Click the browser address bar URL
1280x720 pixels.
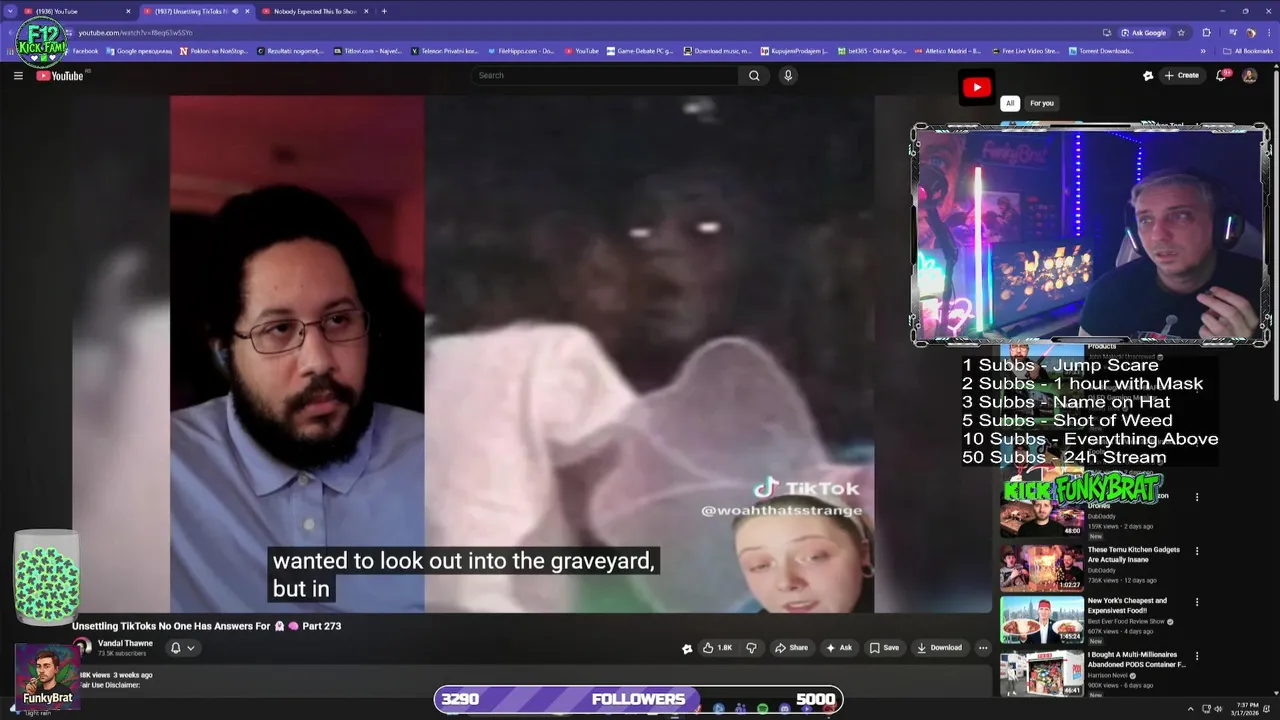pos(135,32)
